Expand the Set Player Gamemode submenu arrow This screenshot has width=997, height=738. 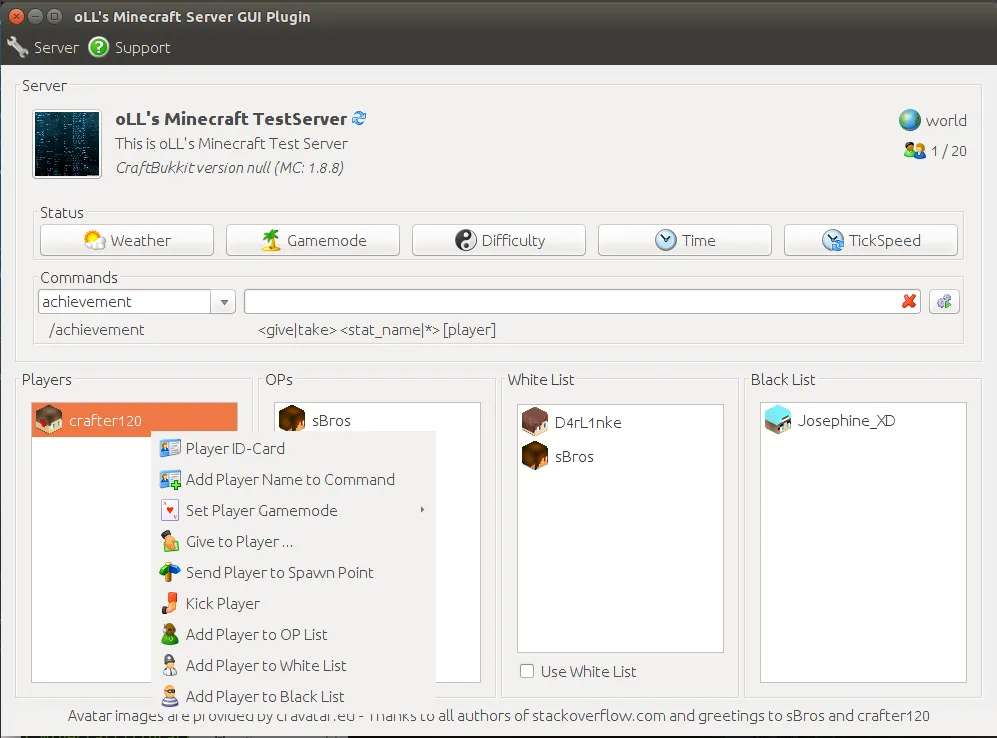422,510
